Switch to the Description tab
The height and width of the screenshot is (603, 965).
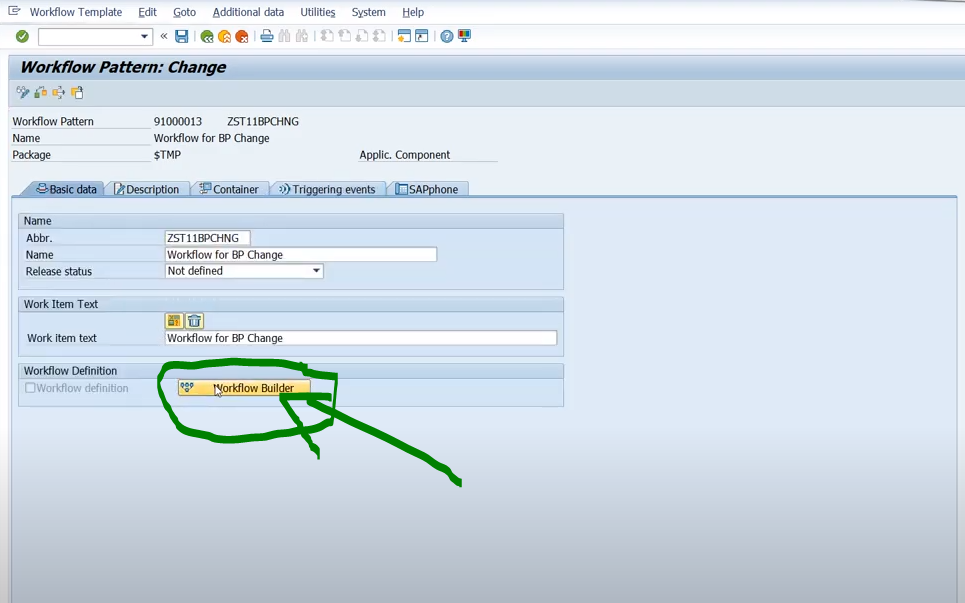(146, 189)
